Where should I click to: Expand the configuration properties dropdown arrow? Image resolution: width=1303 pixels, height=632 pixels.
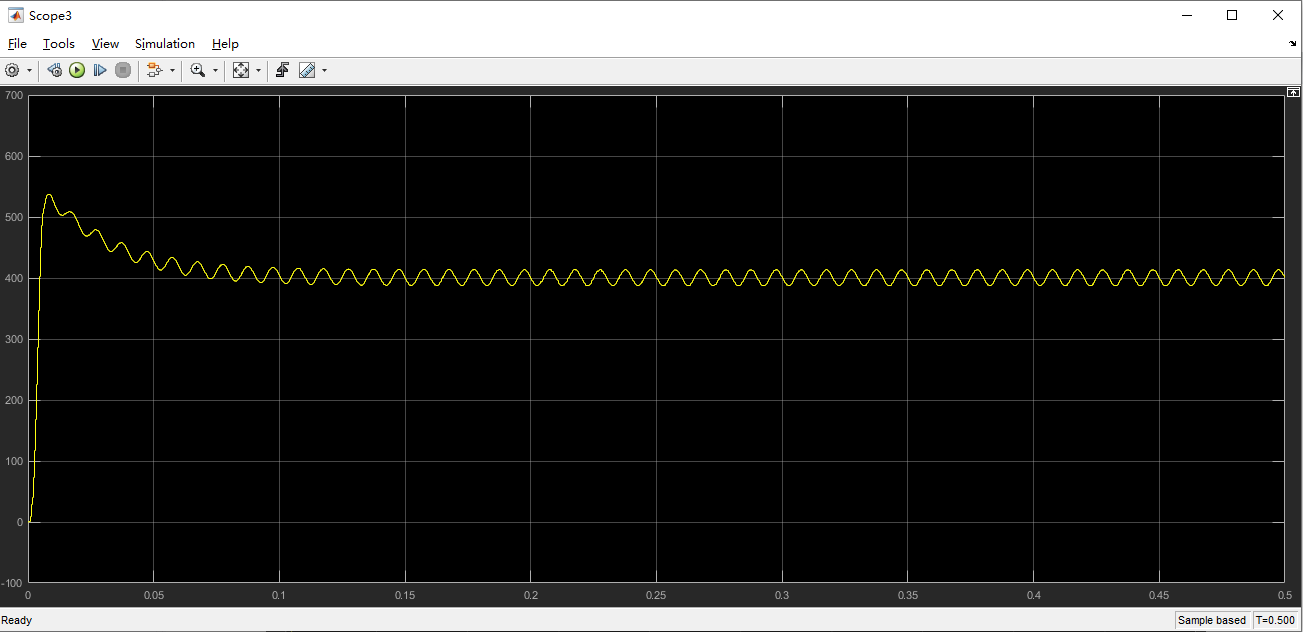coord(29,70)
